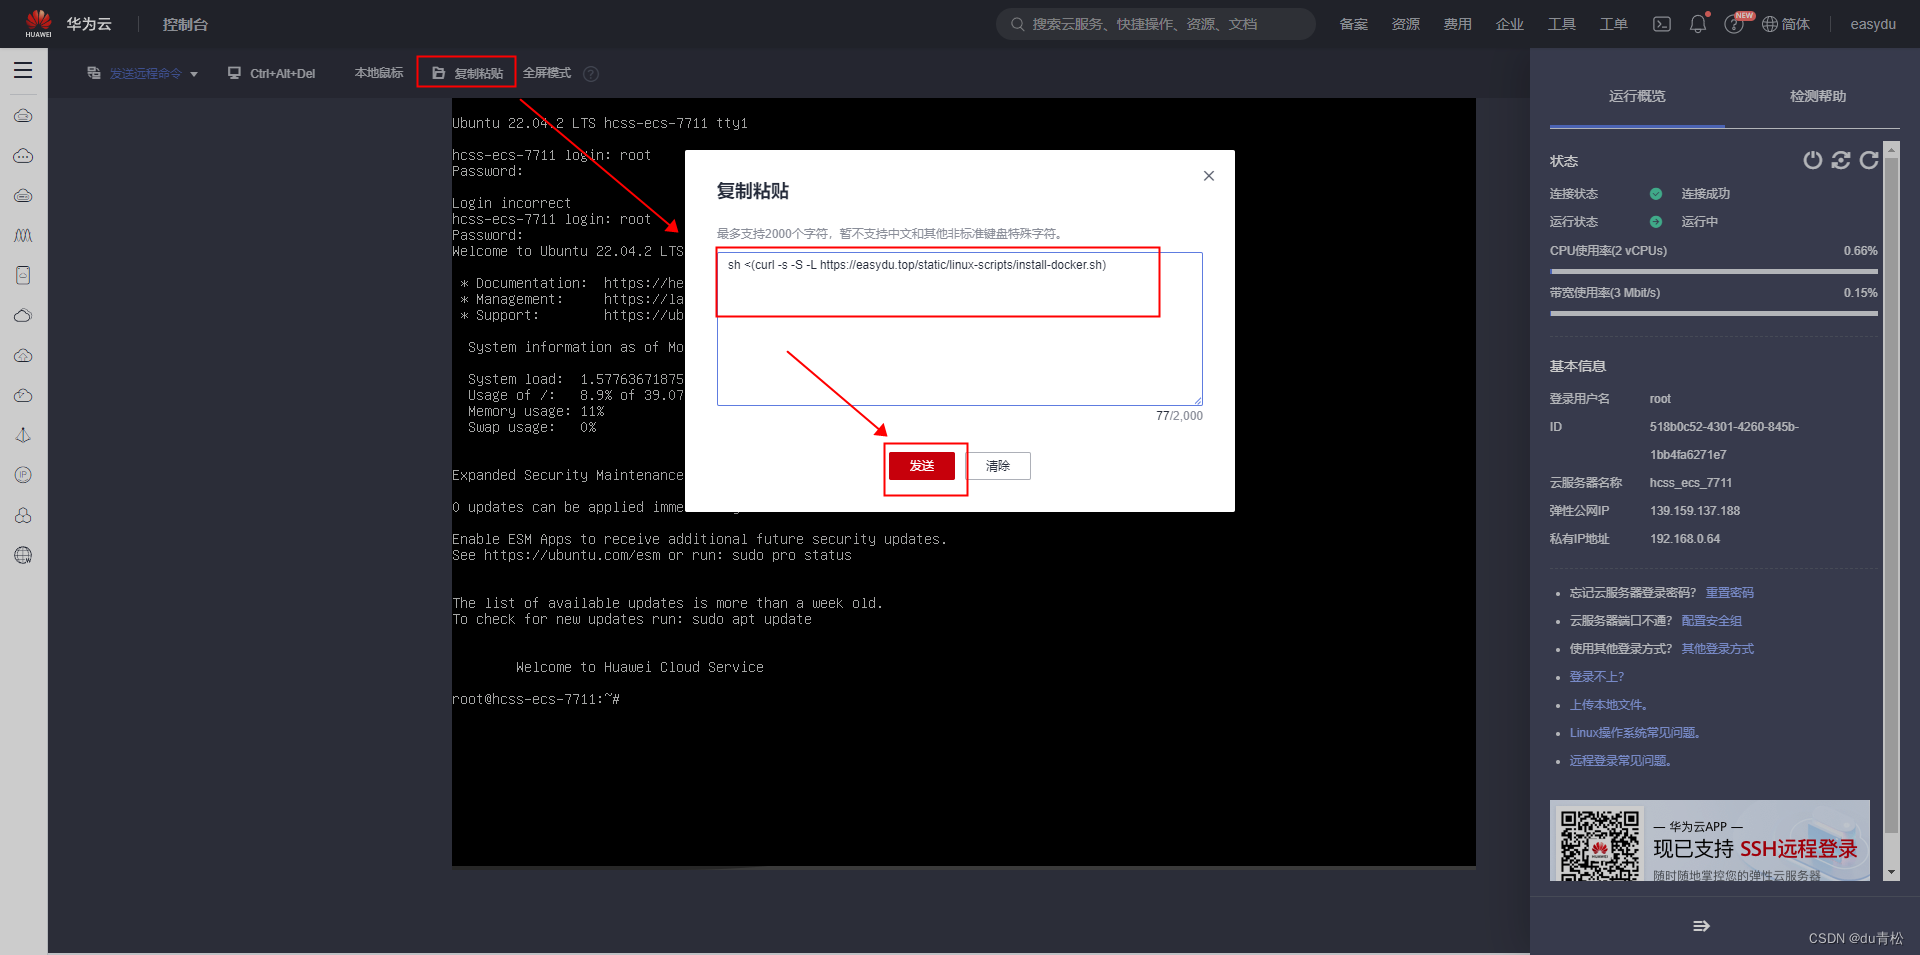This screenshot has width=1920, height=955.
Task: Click the sailboat-shaped sidebar icon
Action: tap(23, 435)
